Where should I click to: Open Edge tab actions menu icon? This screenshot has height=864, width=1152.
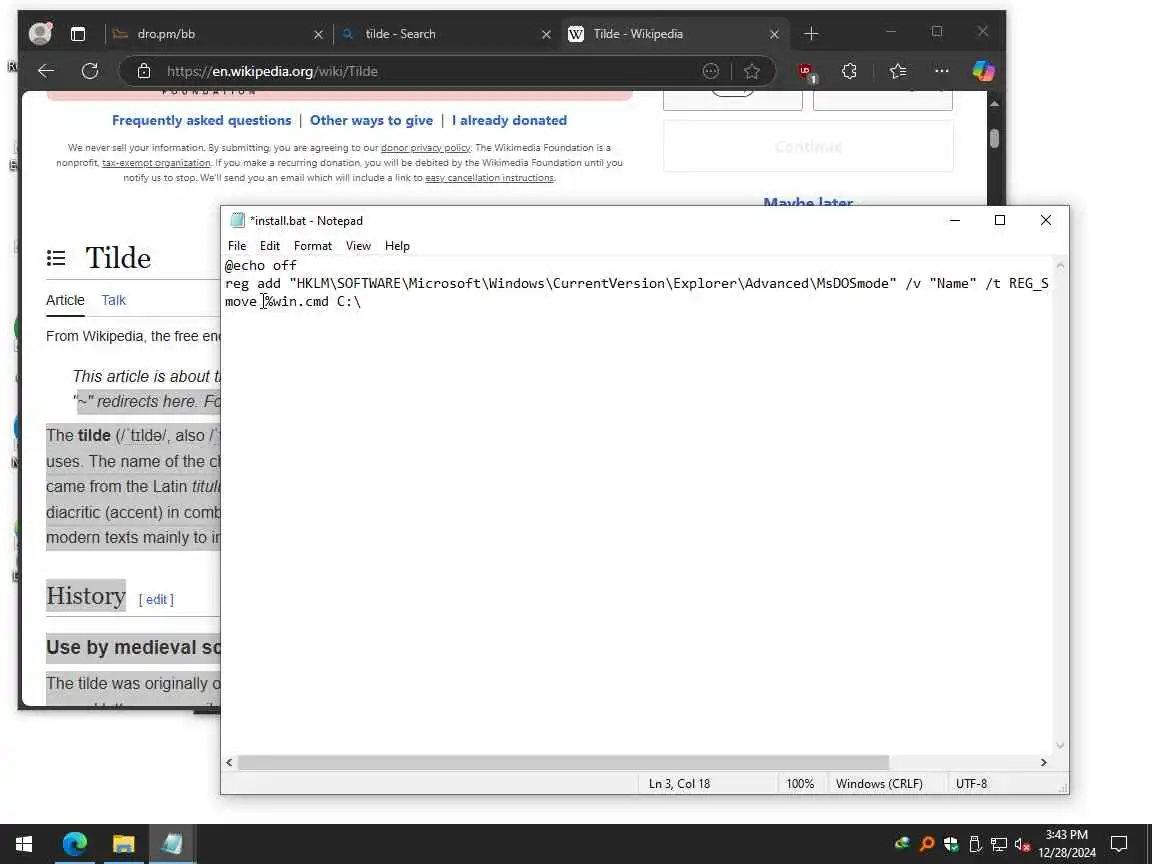[78, 34]
